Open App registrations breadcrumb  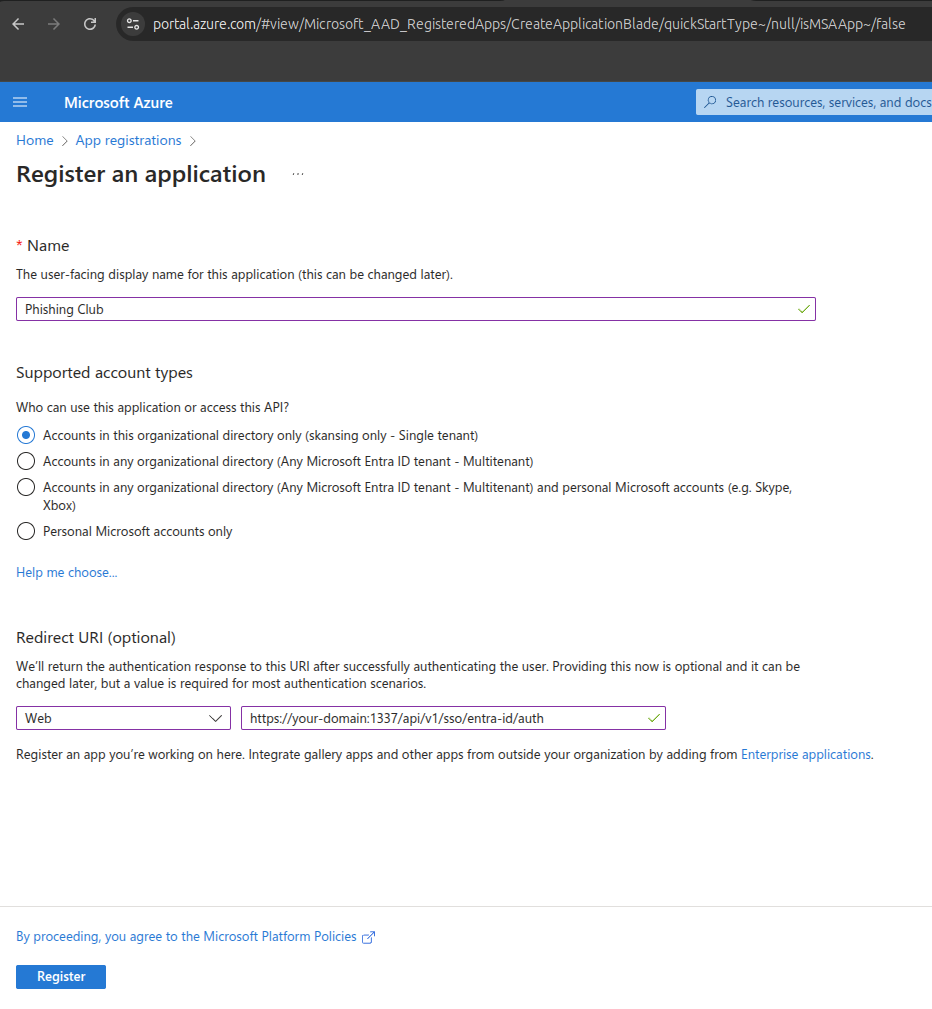[129, 140]
